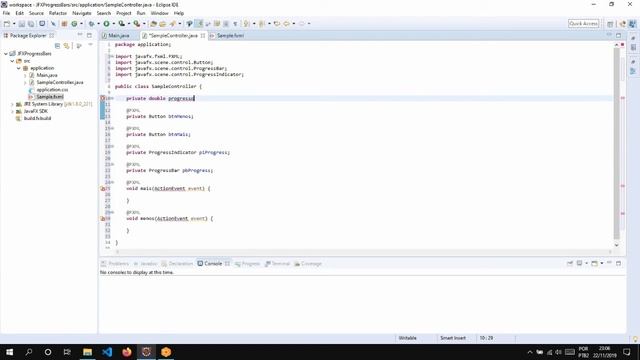This screenshot has height=360, width=640.
Task: Switch to the Declaration tab
Action: [177, 264]
